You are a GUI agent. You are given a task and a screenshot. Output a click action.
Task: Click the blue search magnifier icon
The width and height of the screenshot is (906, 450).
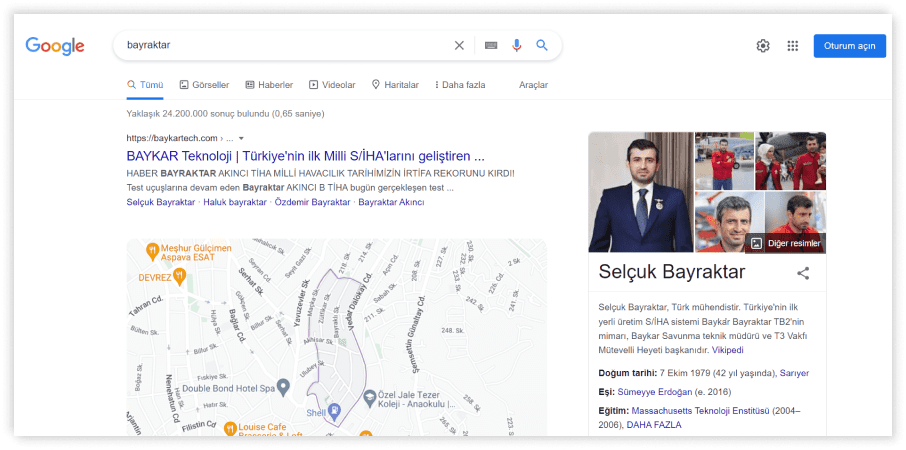click(542, 45)
